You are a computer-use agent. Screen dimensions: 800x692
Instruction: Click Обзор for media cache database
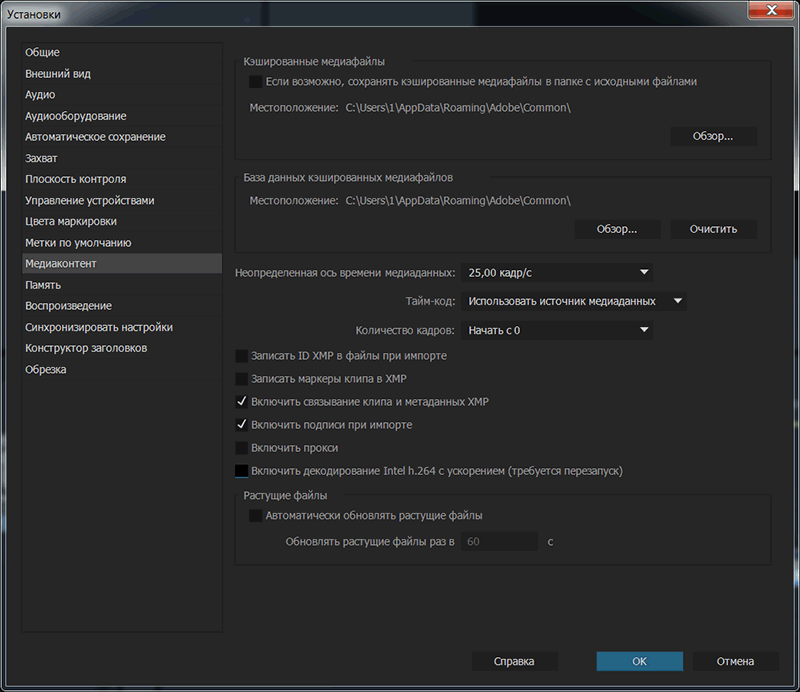tap(617, 229)
